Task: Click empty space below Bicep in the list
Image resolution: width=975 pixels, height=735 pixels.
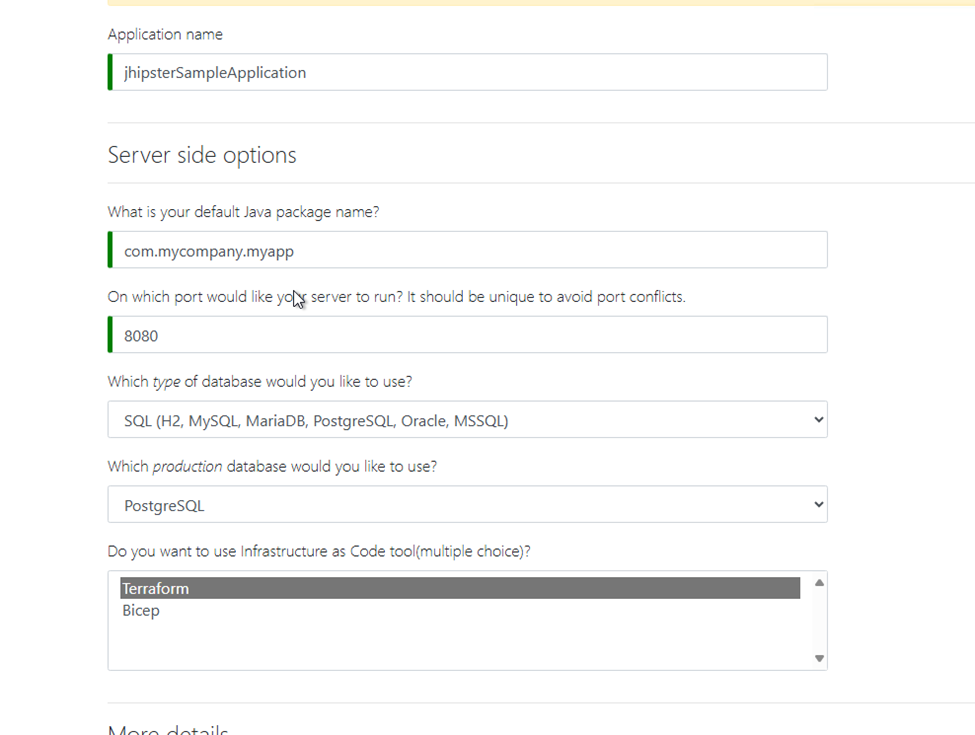Action: 460,645
